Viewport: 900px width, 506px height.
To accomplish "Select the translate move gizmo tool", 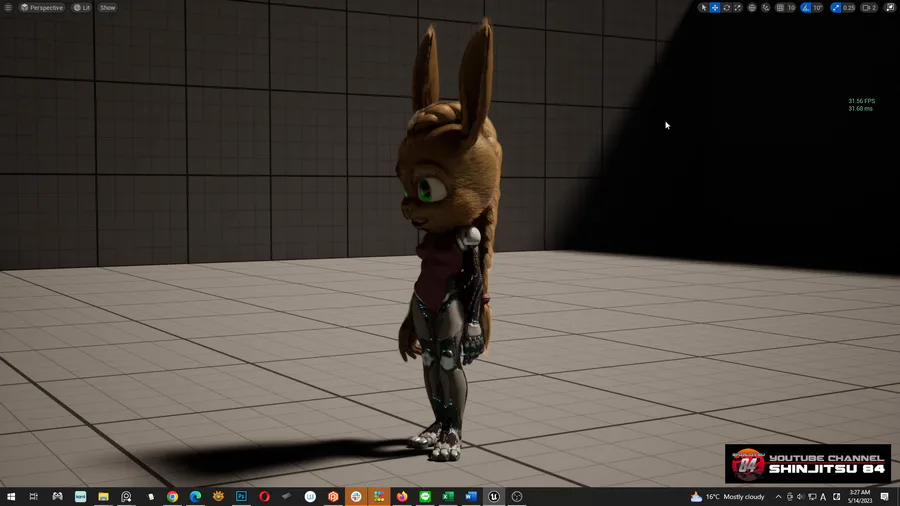I will pos(715,7).
